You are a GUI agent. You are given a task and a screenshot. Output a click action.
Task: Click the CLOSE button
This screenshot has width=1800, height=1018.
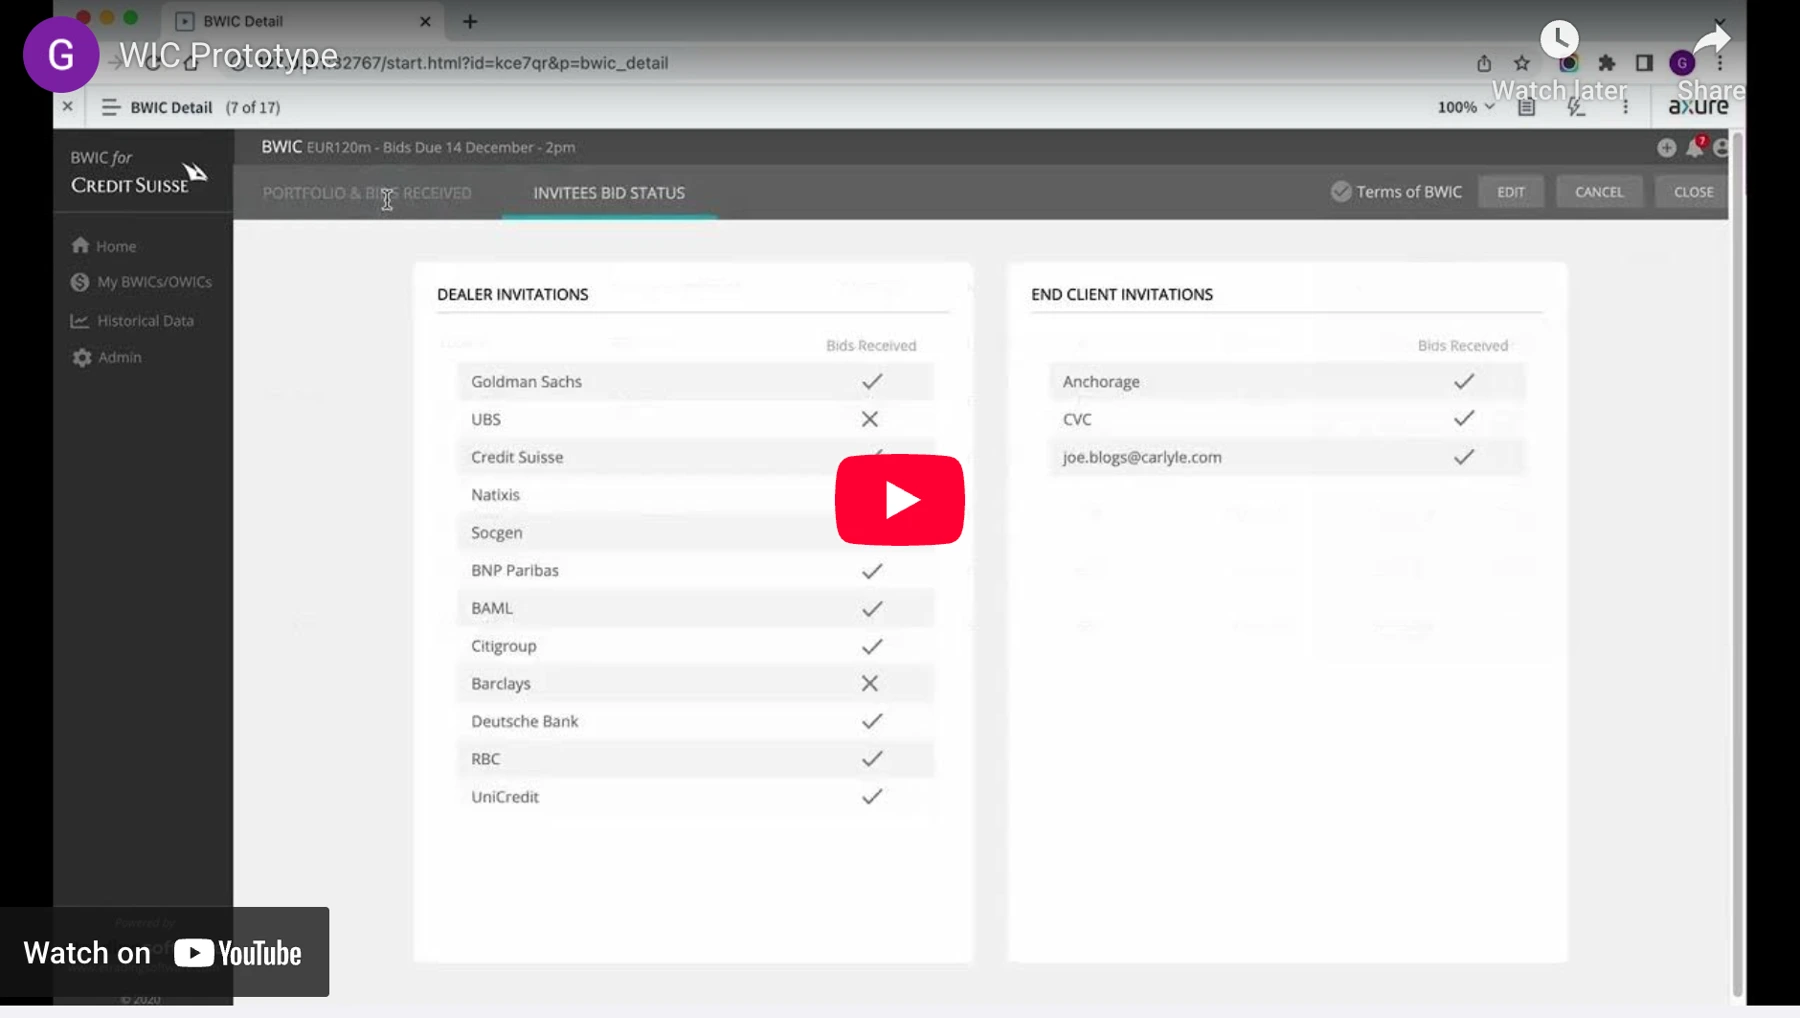[1693, 192]
